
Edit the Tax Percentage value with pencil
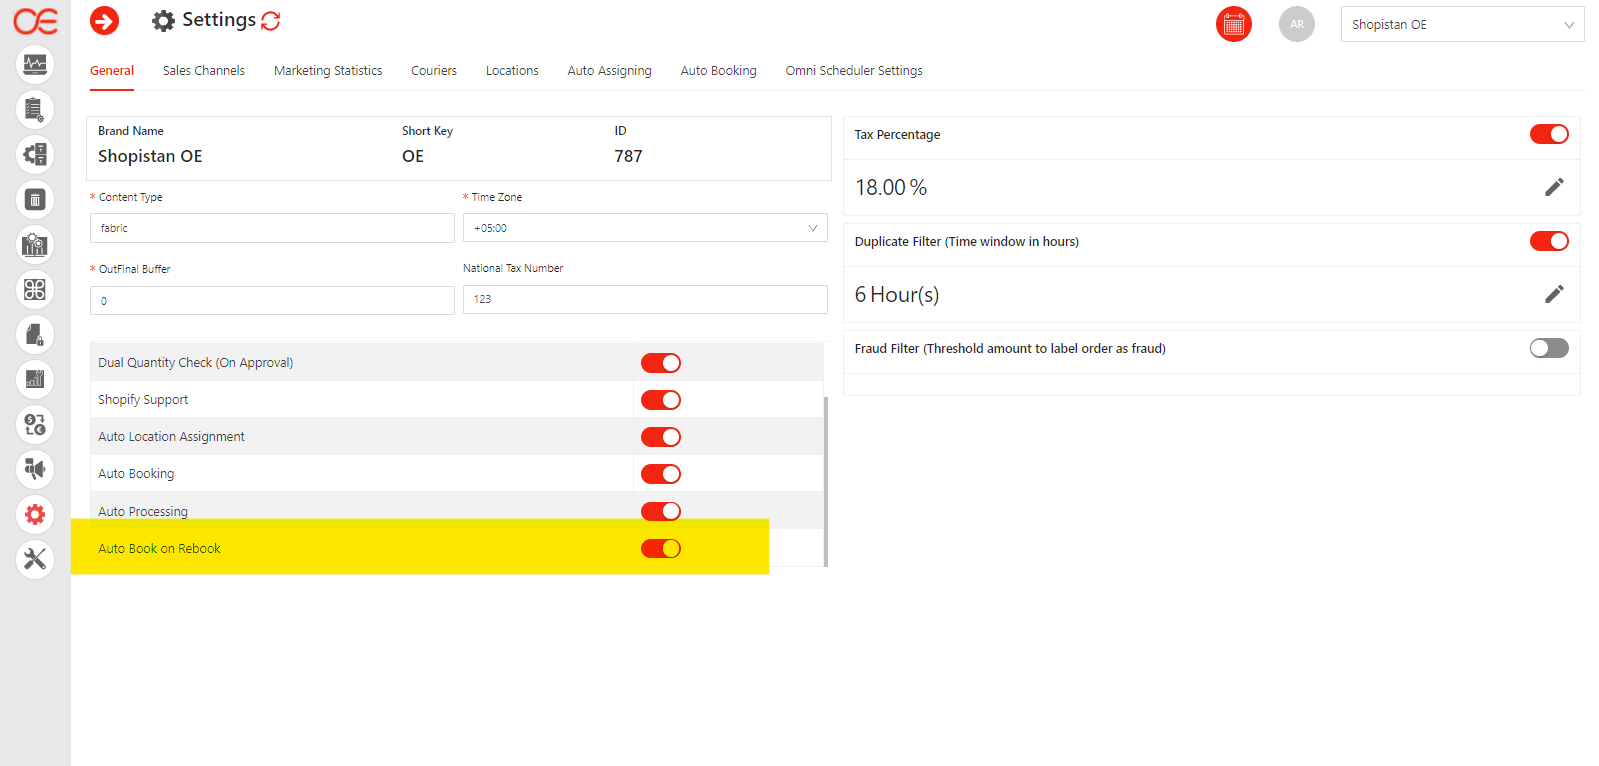pyautogui.click(x=1553, y=187)
